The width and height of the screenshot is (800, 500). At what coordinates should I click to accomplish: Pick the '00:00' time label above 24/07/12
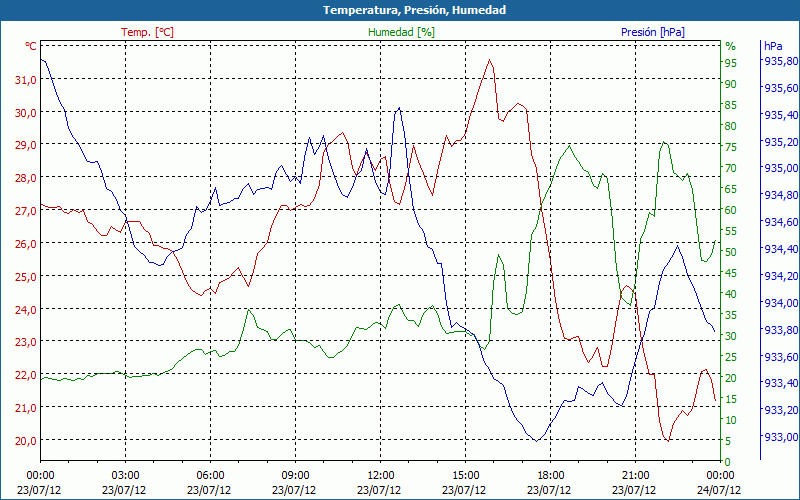[x=720, y=476]
